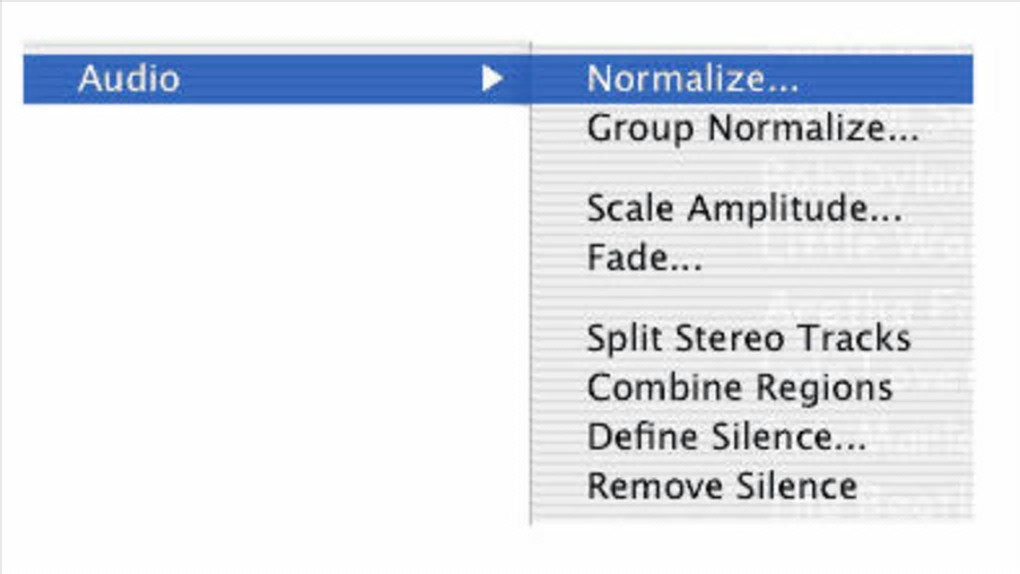The width and height of the screenshot is (1020, 574).
Task: Open the Define Silence... option
Action: [726, 438]
